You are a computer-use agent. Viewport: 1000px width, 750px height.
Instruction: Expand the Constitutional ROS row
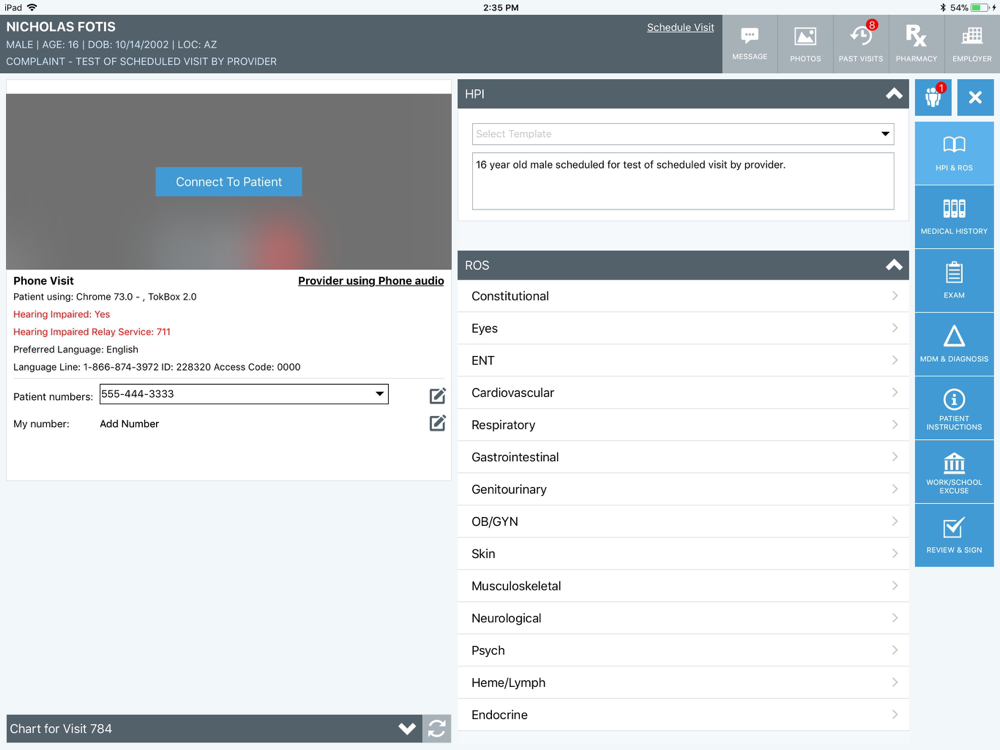click(683, 296)
